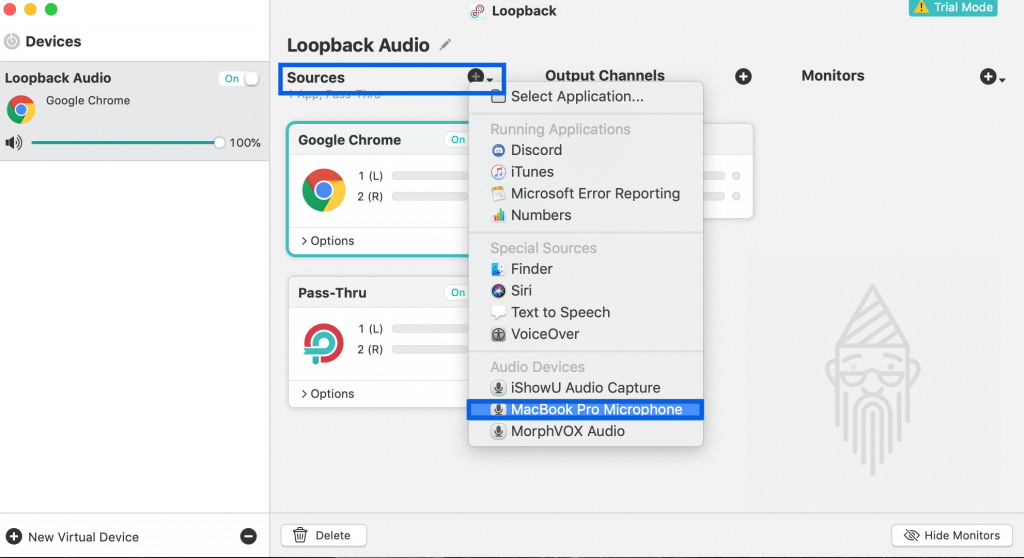Open the Monitors add dropdown
The image size is (1024, 558).
coord(992,77)
